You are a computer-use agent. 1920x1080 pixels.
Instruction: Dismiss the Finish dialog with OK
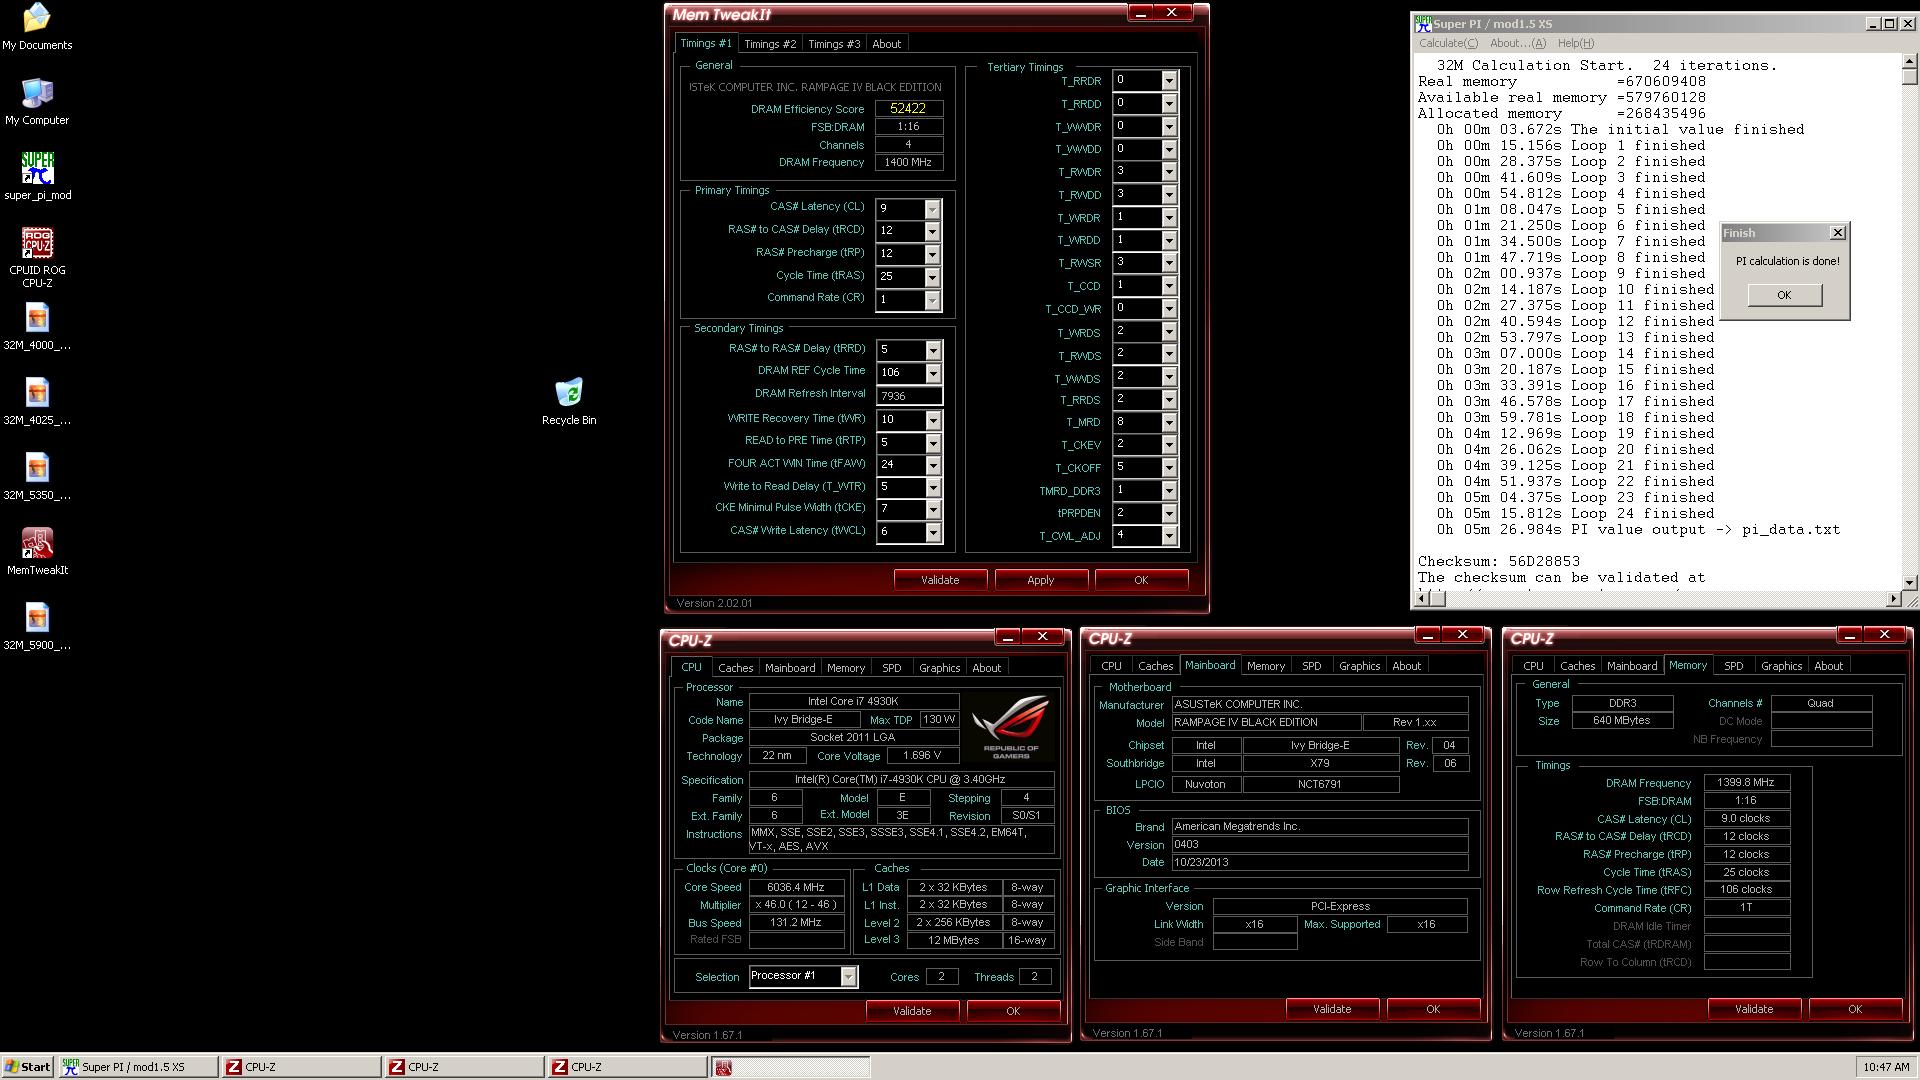[1784, 295]
